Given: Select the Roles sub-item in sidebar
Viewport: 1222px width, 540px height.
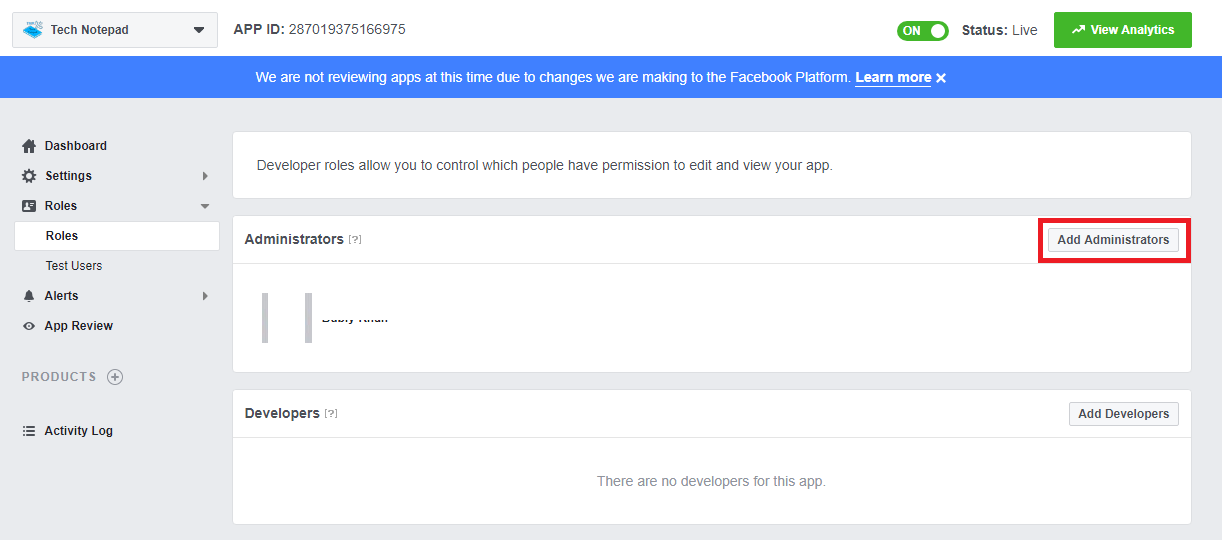Looking at the screenshot, I should [62, 236].
